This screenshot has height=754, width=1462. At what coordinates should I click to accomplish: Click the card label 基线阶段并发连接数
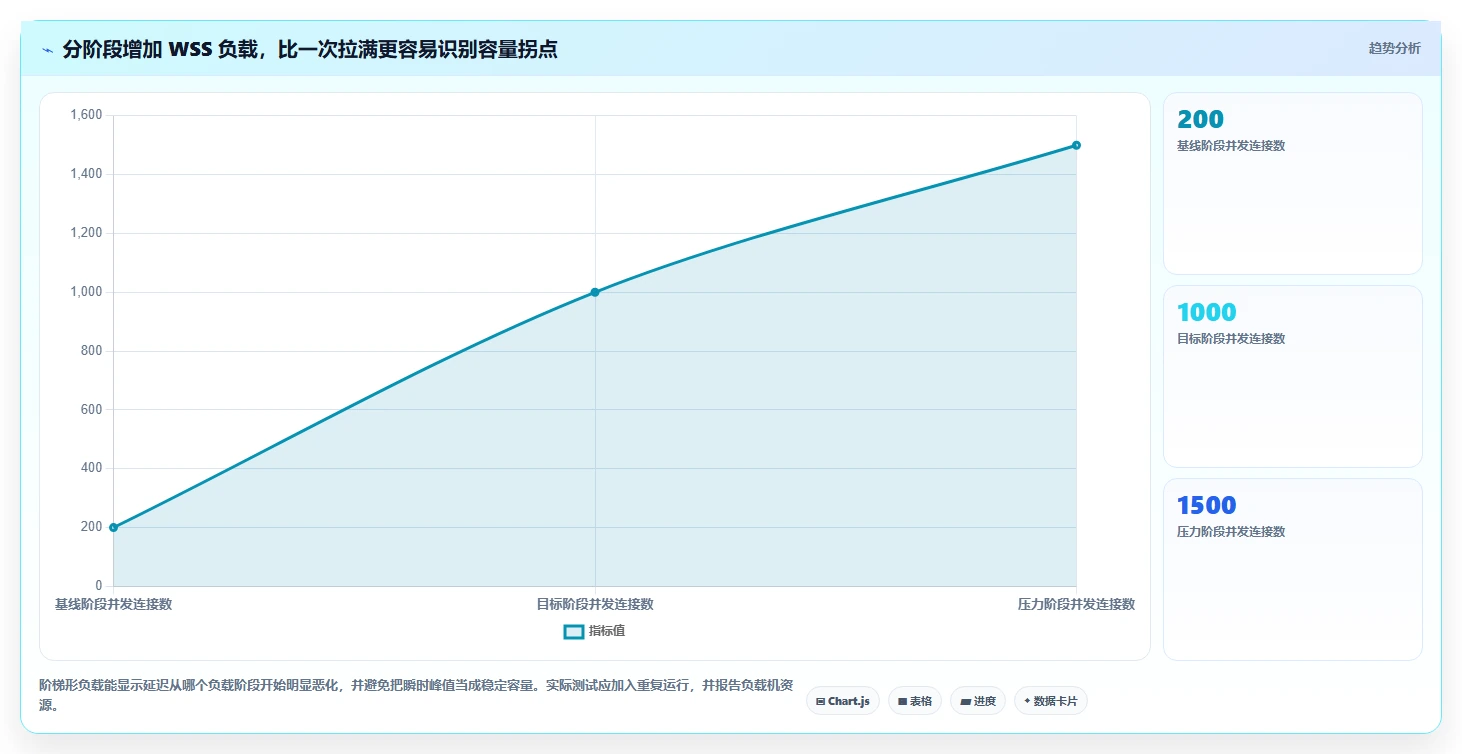pos(1231,145)
